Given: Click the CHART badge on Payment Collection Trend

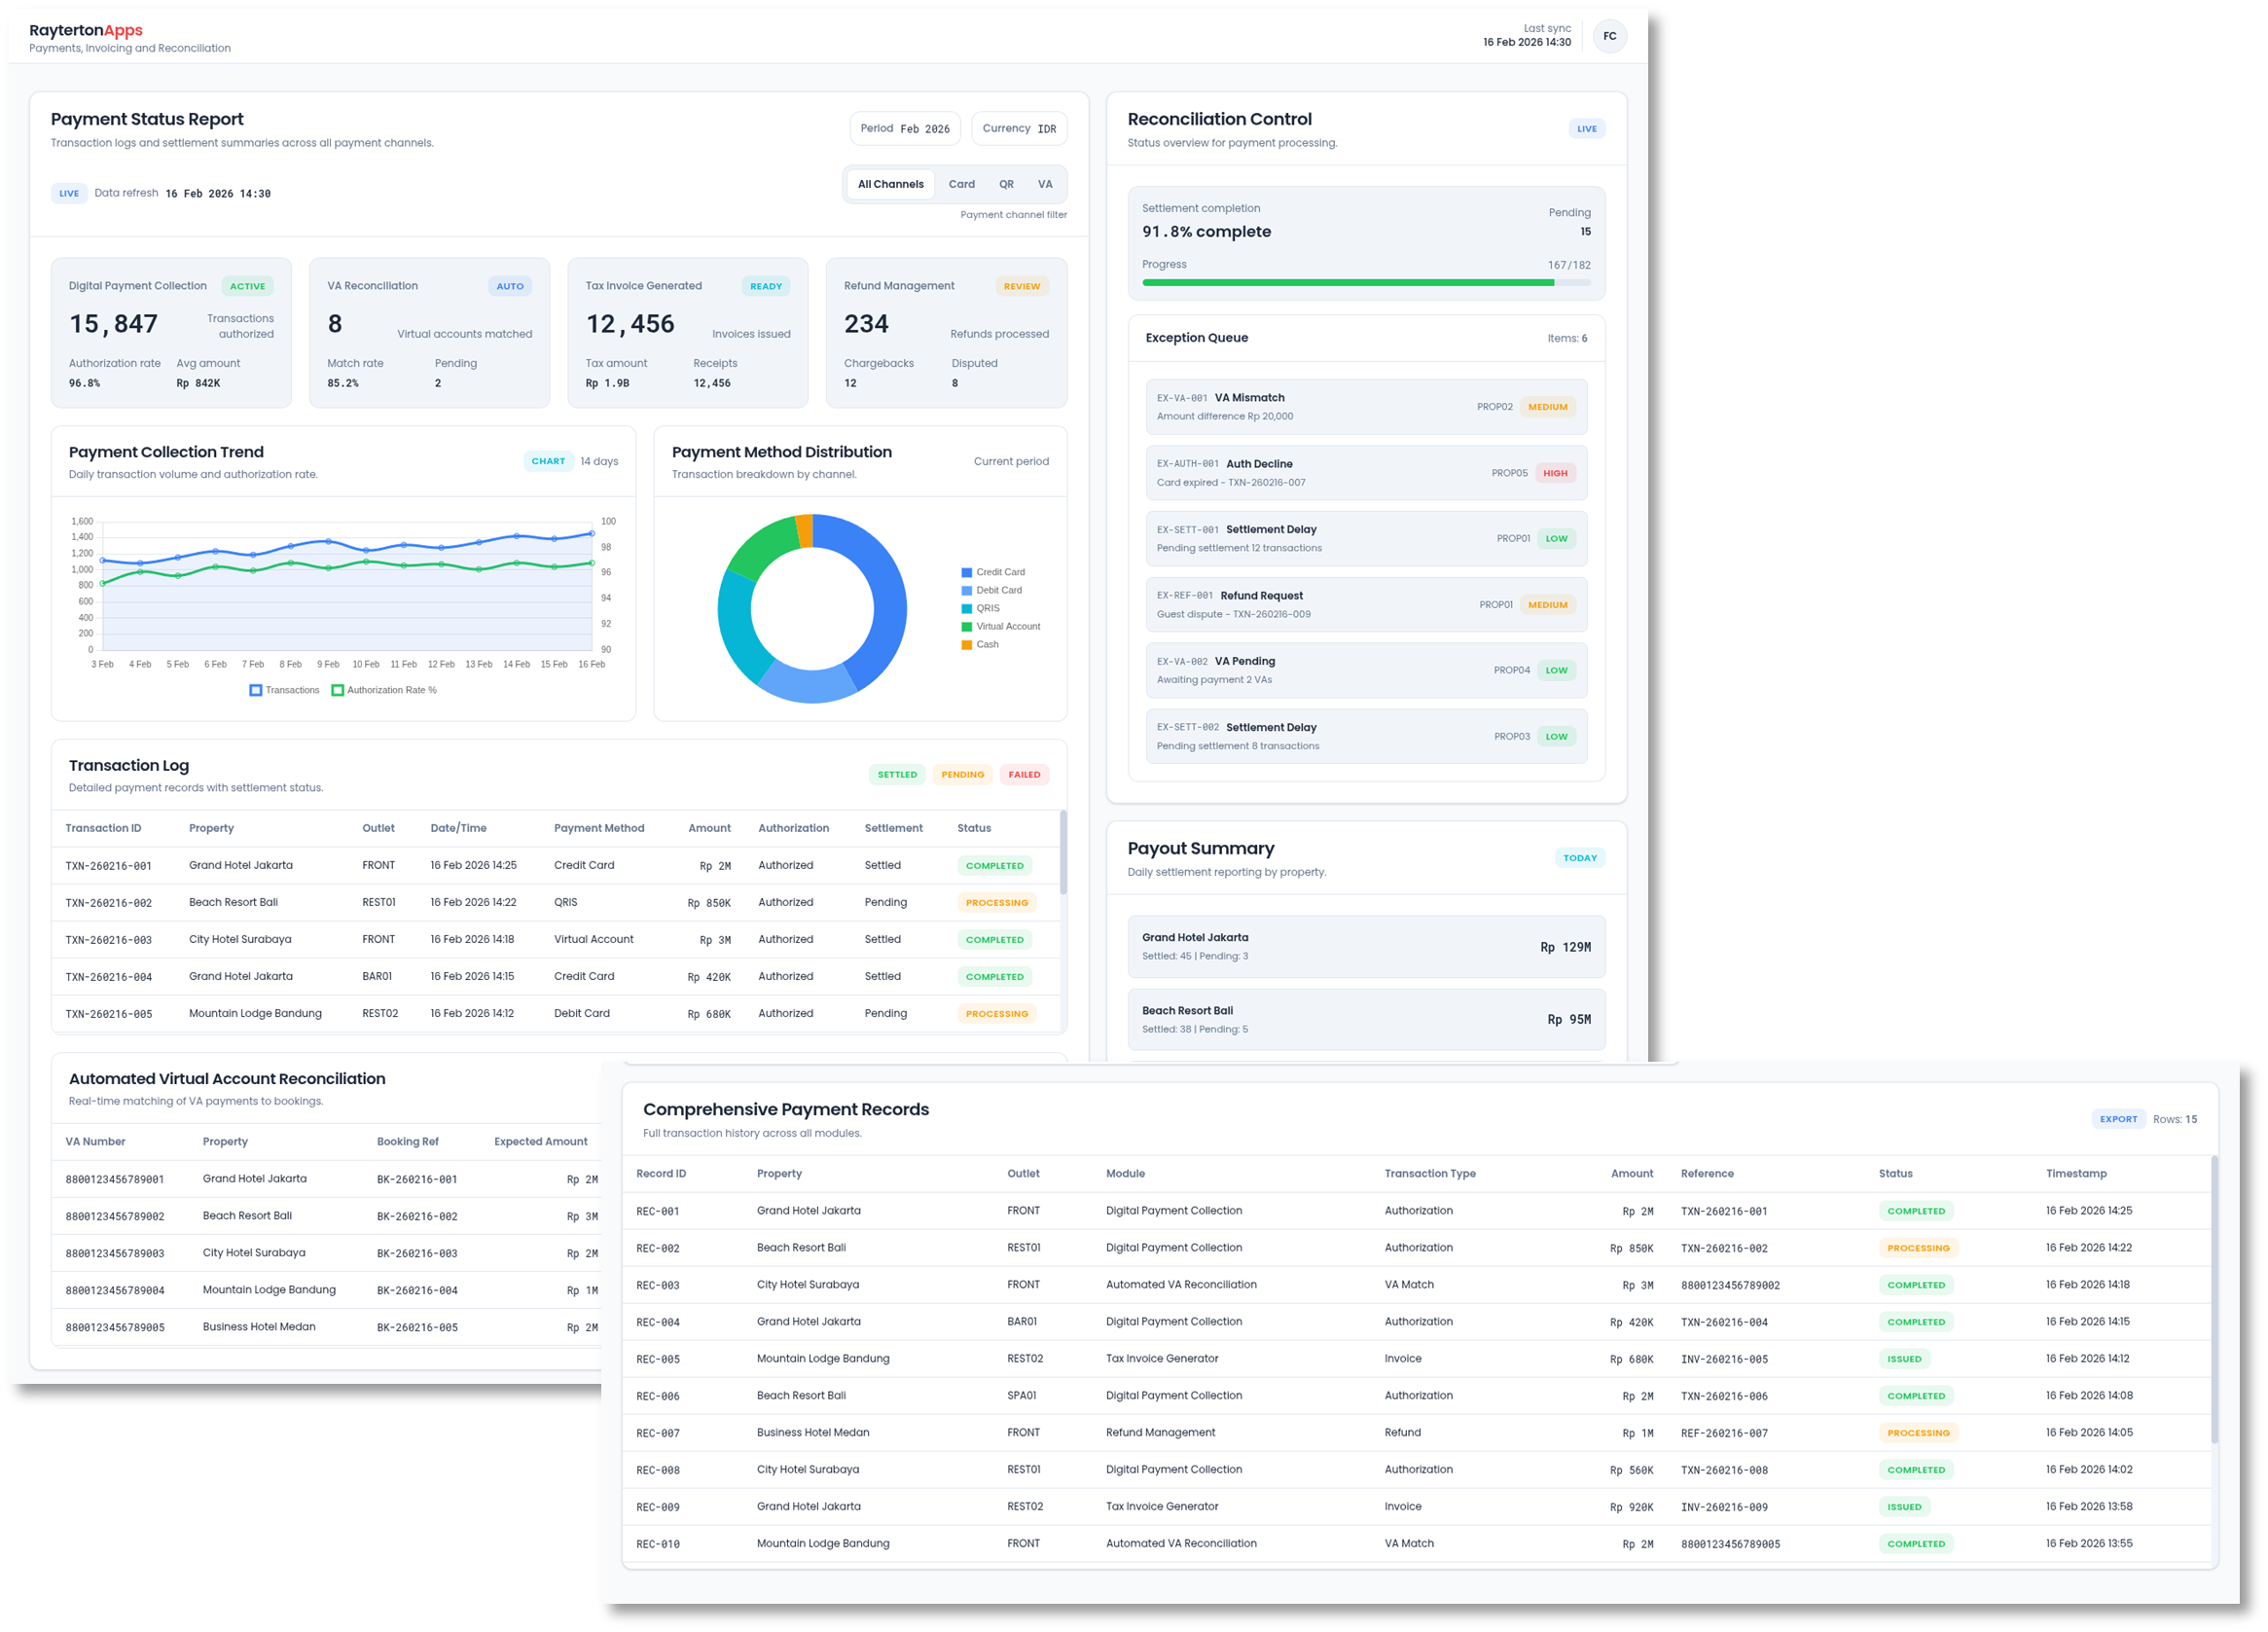Looking at the screenshot, I should [x=548, y=461].
